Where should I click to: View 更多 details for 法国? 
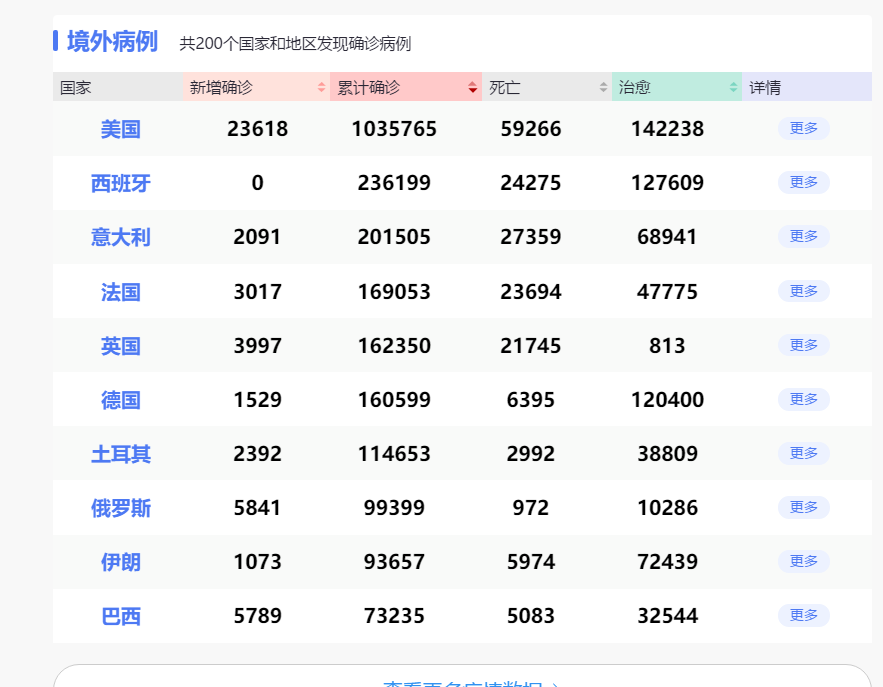pyautogui.click(x=803, y=291)
